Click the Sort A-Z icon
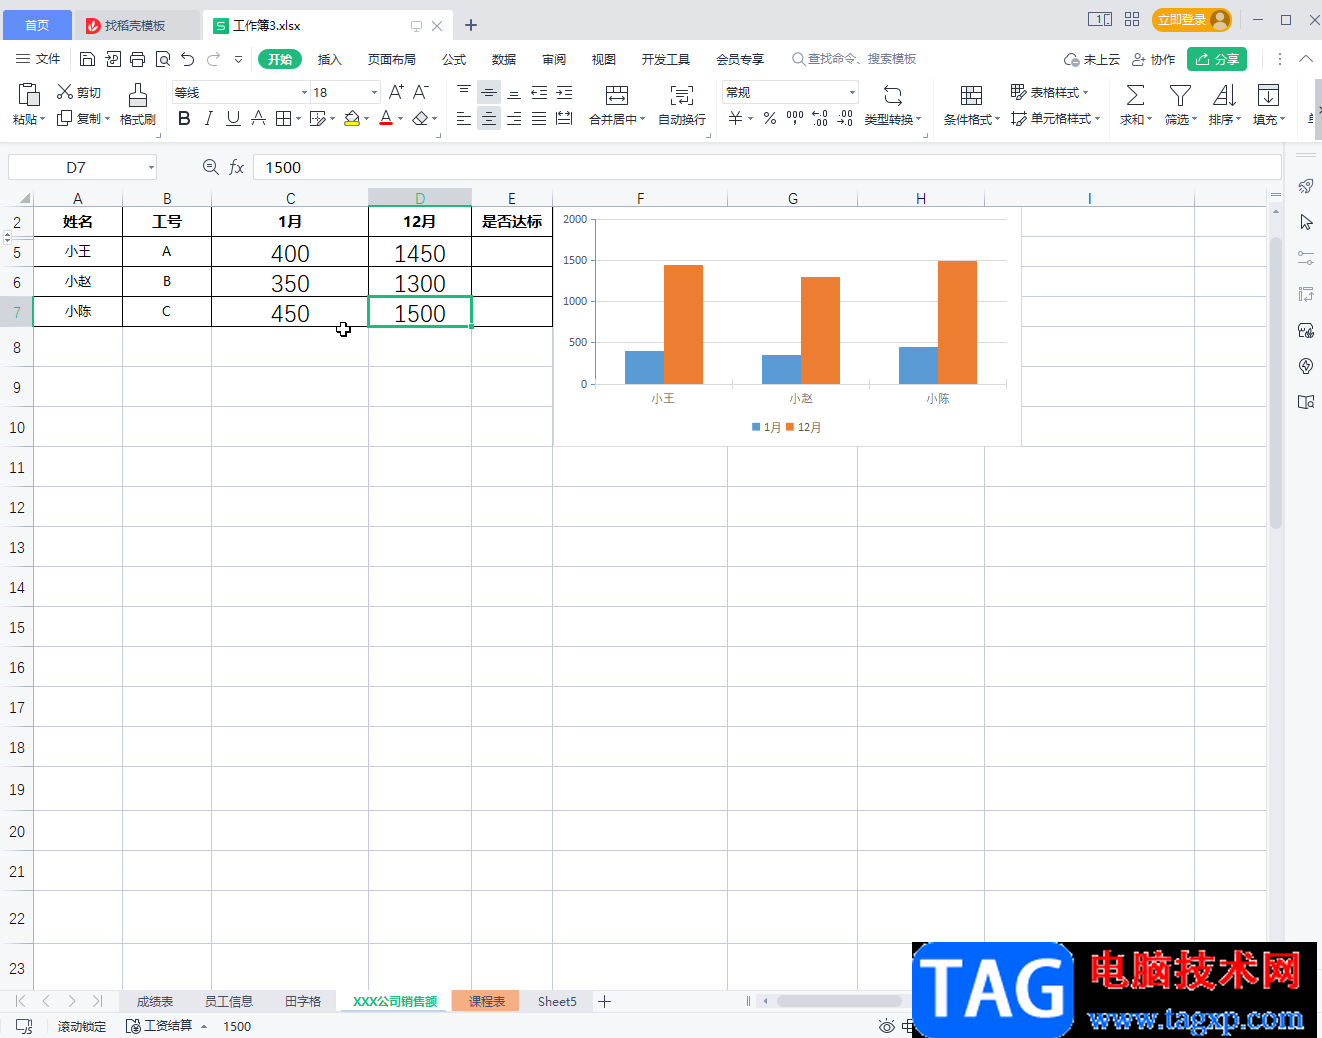 point(1224,95)
